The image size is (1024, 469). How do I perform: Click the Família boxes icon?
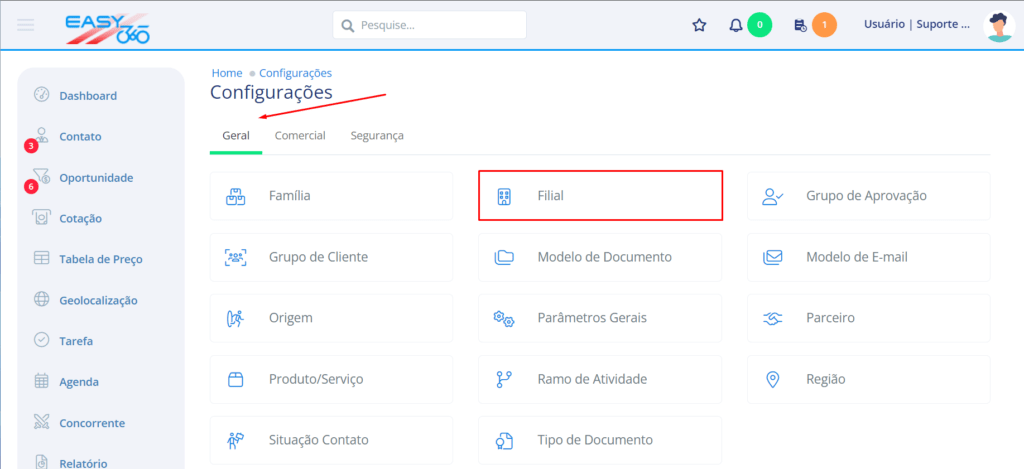point(235,196)
